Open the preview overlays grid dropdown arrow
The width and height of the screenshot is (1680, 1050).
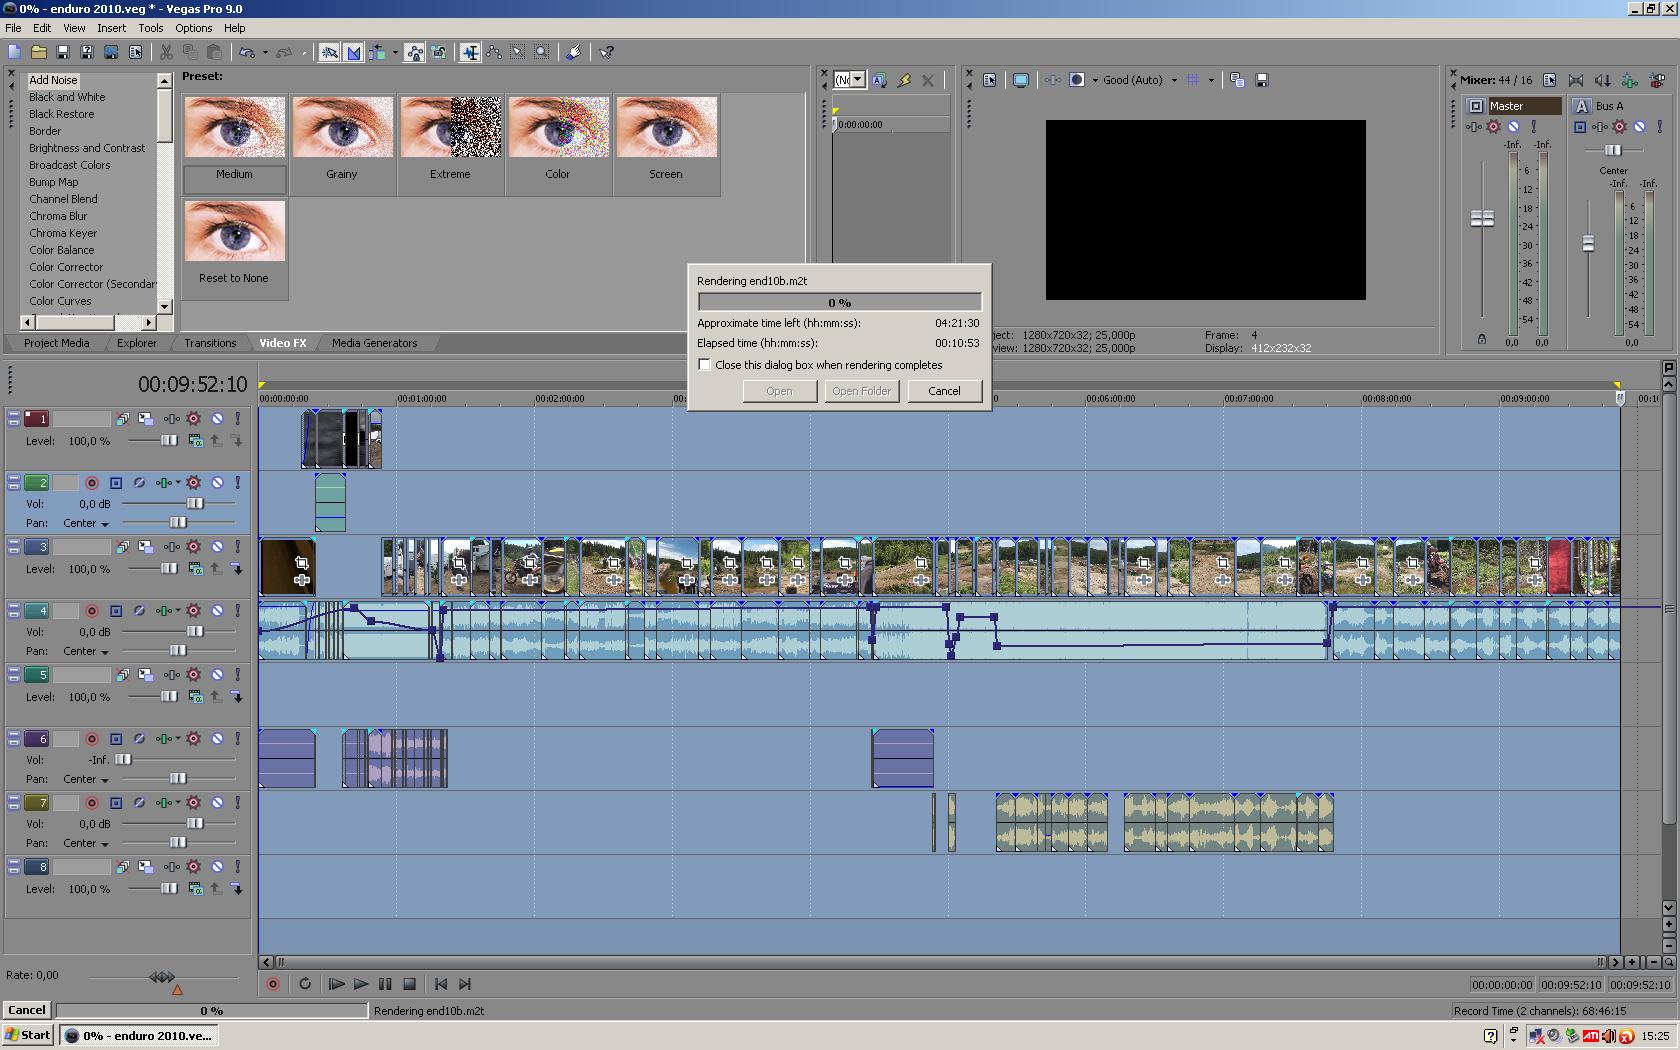click(1211, 80)
